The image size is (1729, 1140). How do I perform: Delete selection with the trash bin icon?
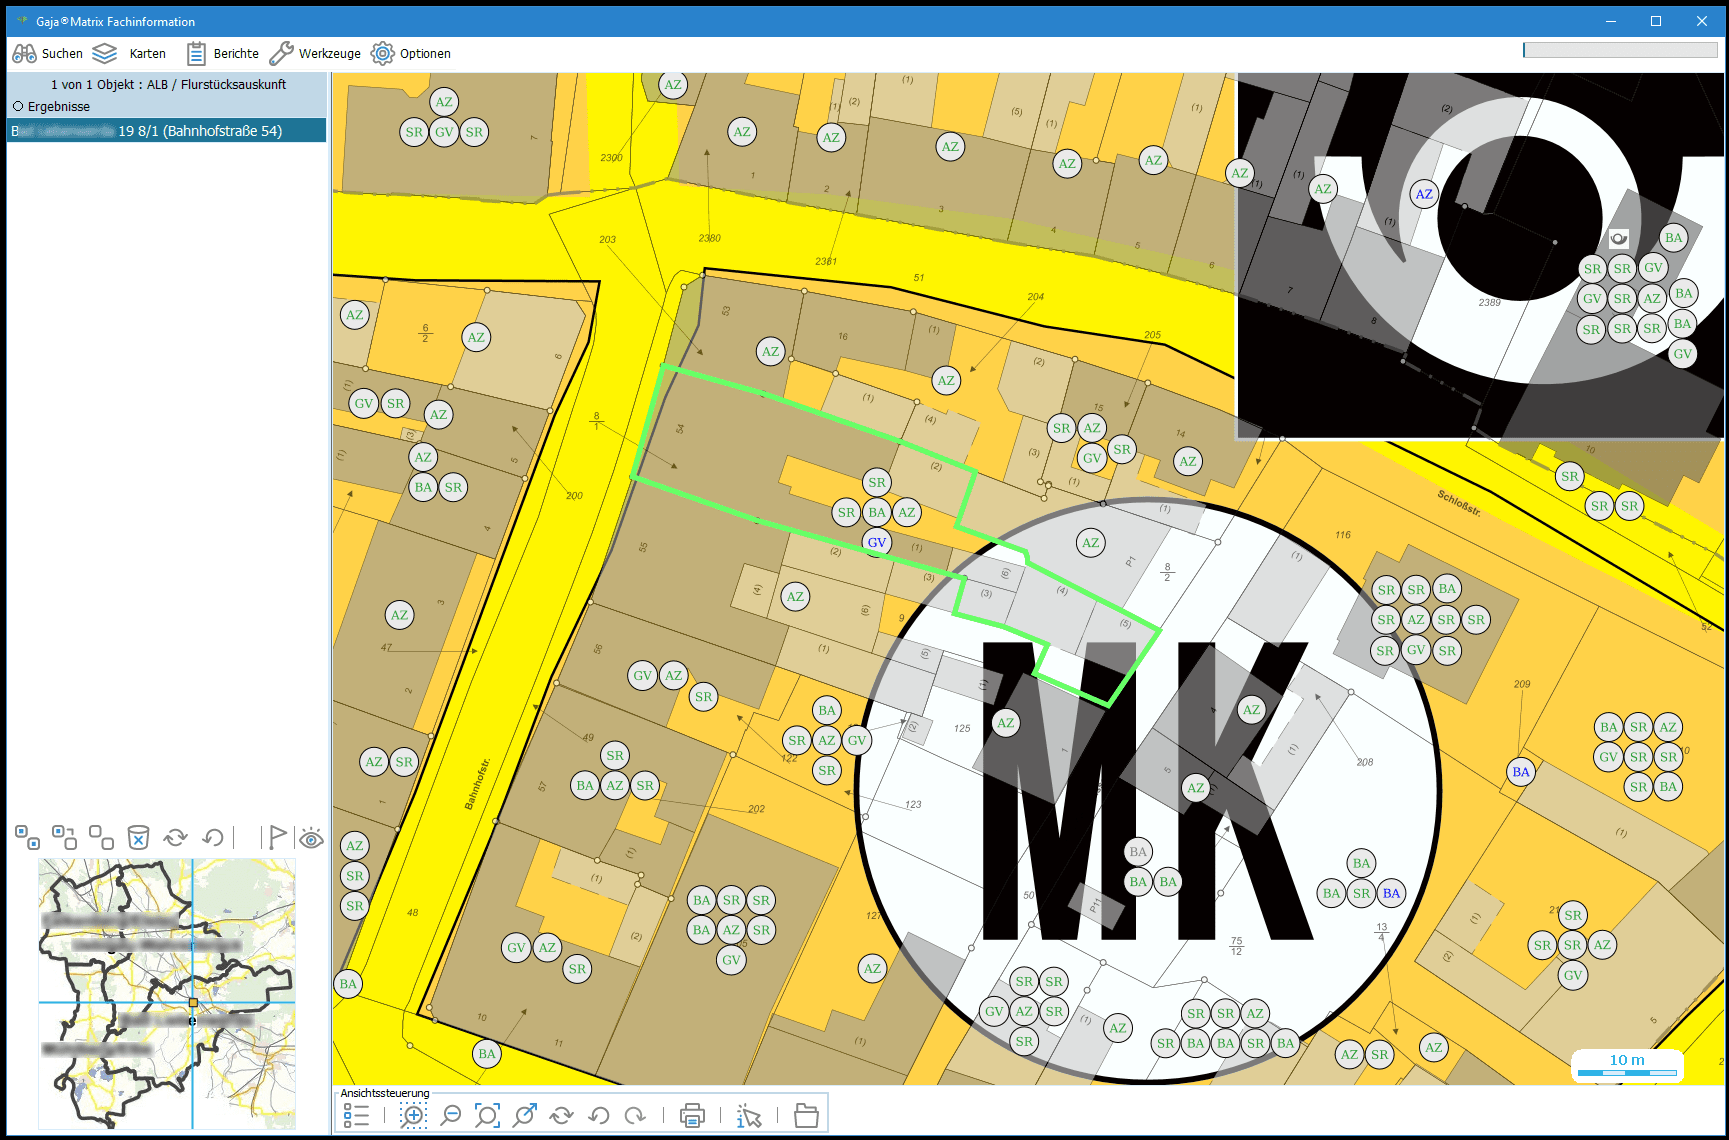[x=138, y=837]
